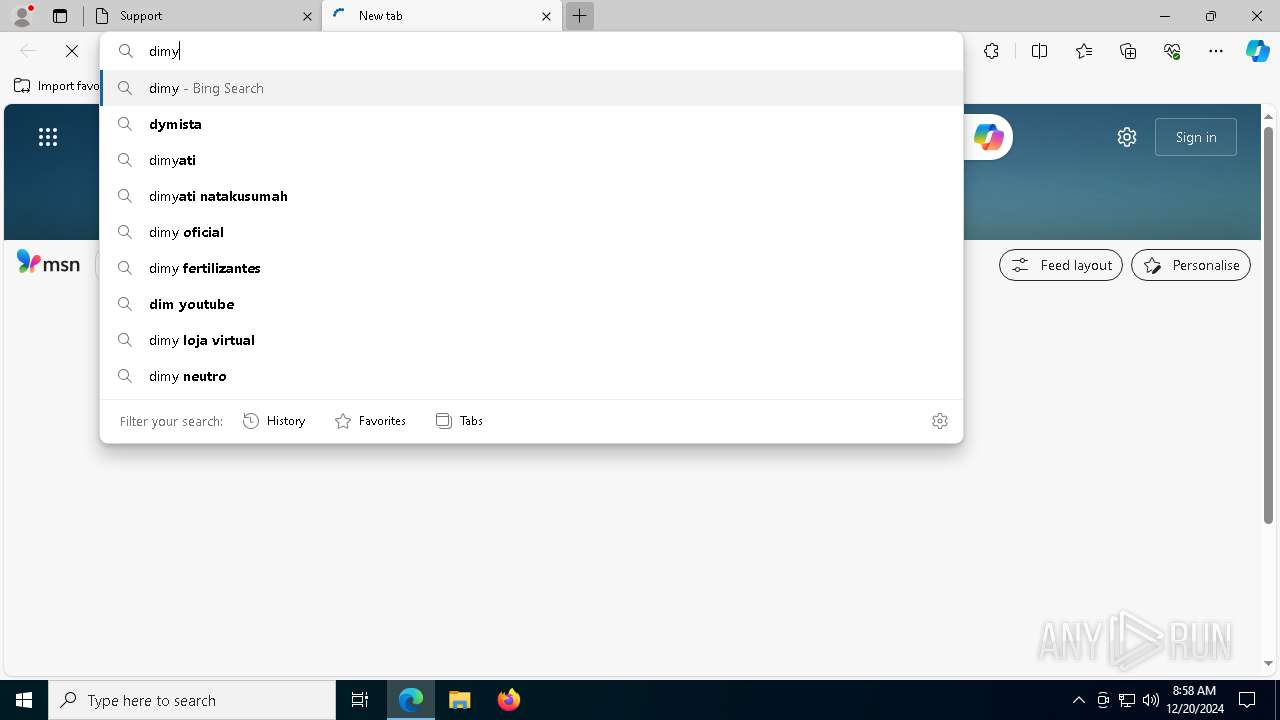Open Task View on taskbar
The width and height of the screenshot is (1280, 720).
point(360,700)
